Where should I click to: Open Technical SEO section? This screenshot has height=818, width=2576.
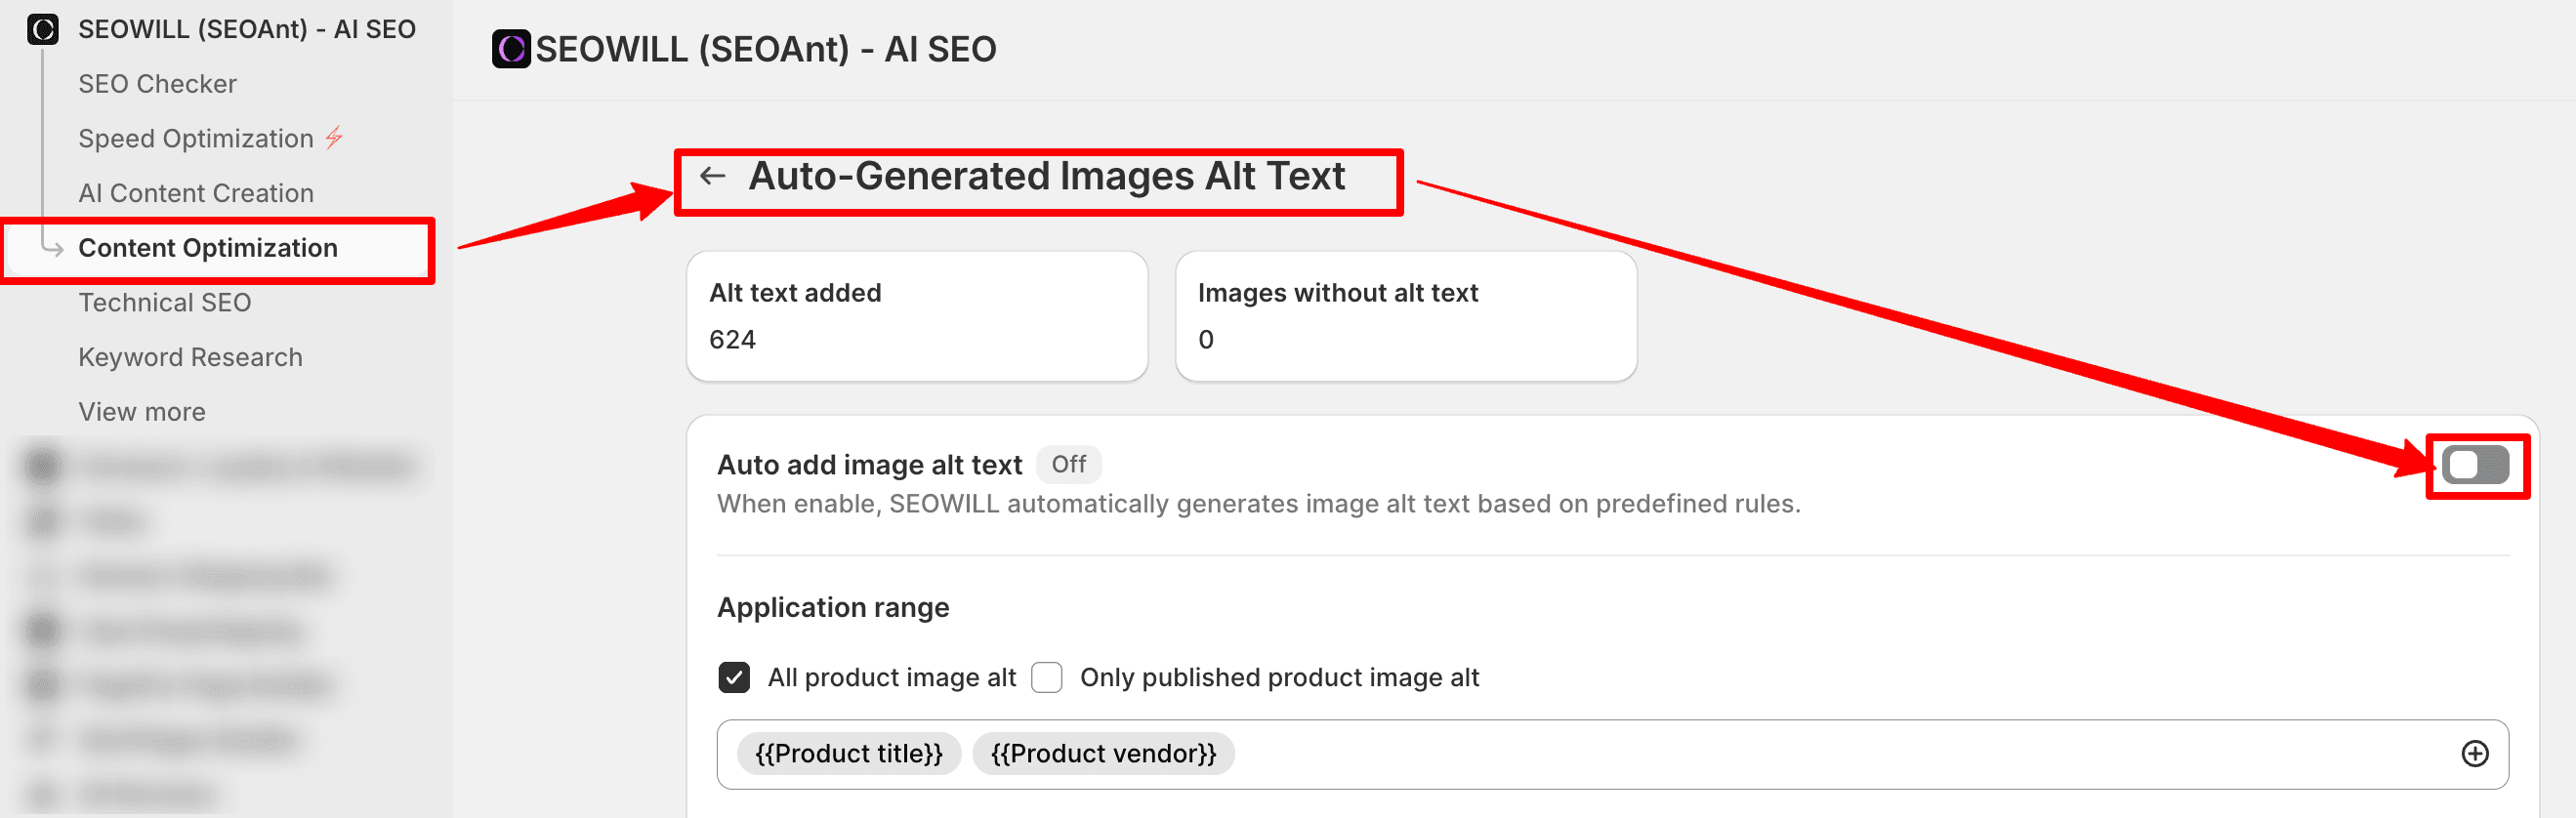(x=165, y=302)
